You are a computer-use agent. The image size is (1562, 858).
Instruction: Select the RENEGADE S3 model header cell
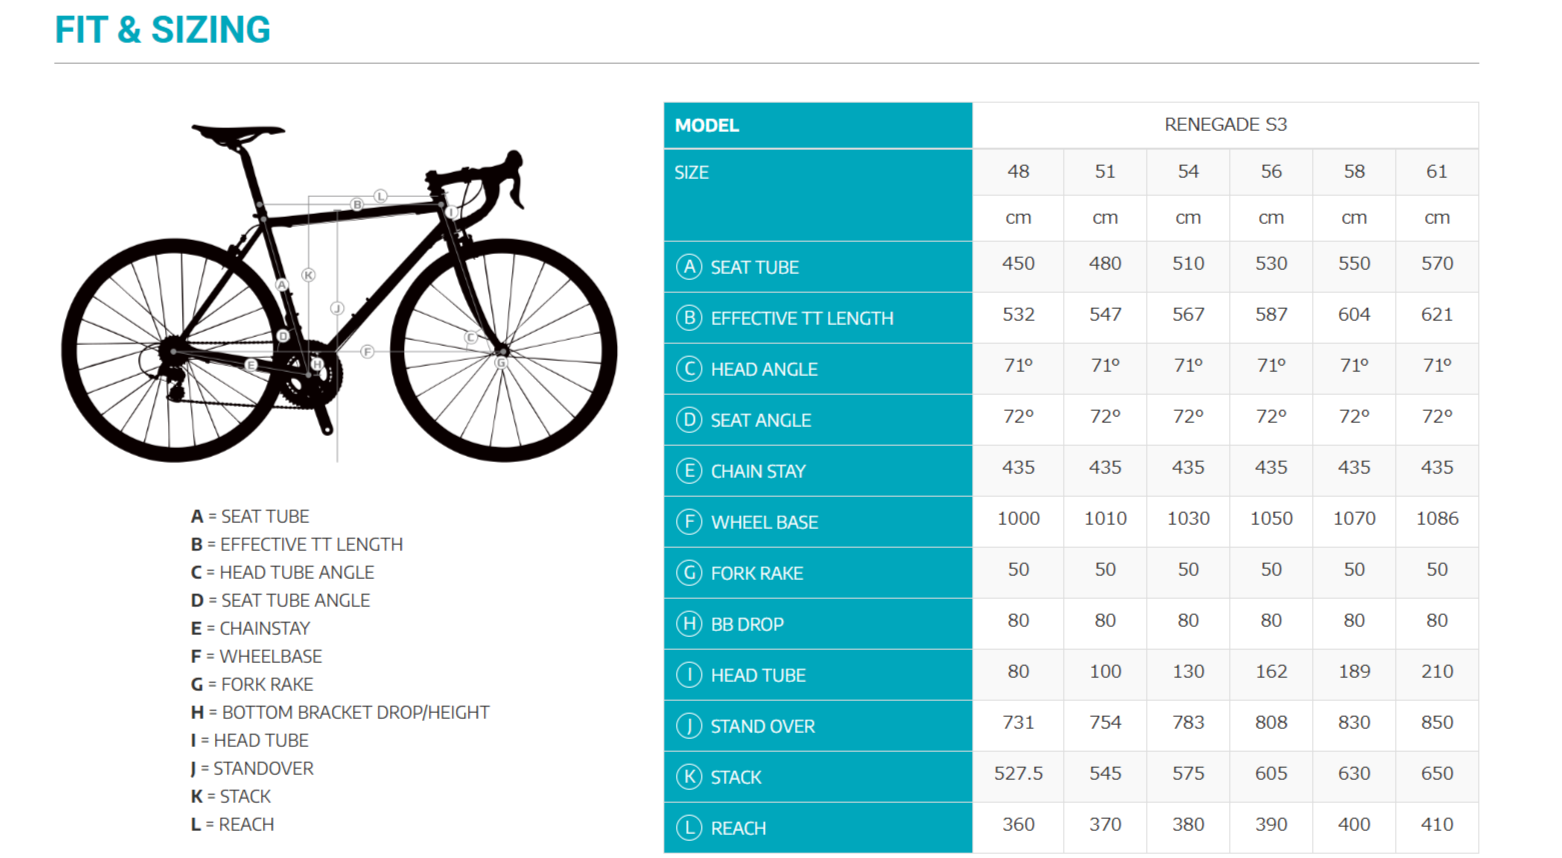(x=1225, y=125)
